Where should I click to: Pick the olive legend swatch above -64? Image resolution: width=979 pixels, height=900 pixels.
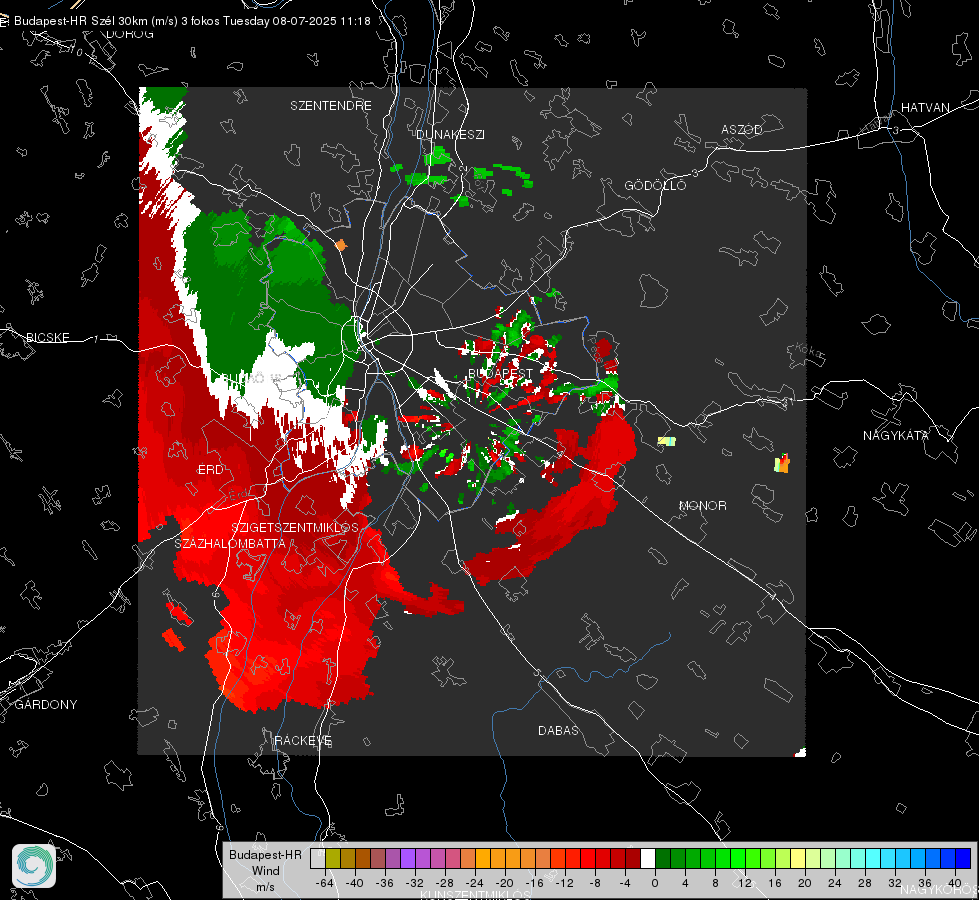(x=333, y=858)
